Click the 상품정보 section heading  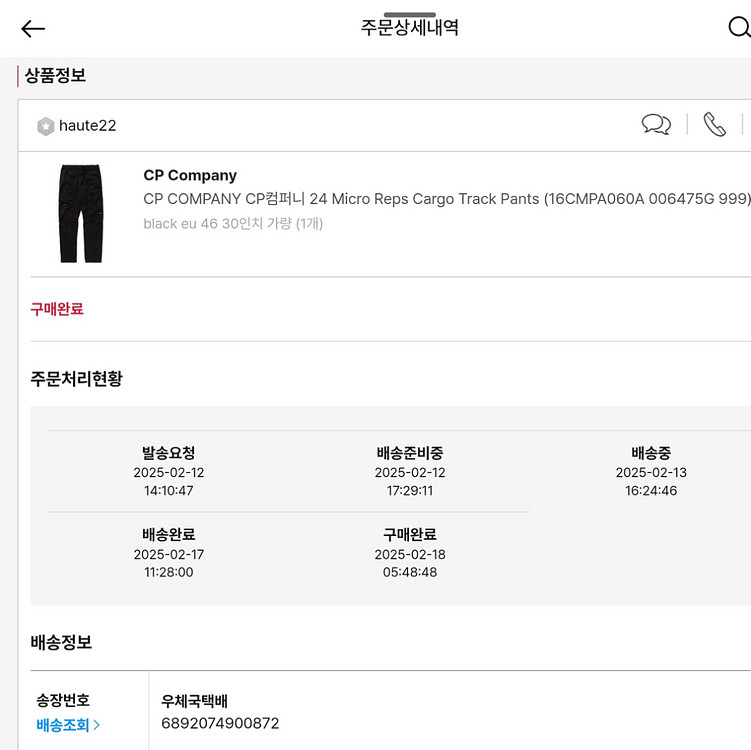point(55,75)
